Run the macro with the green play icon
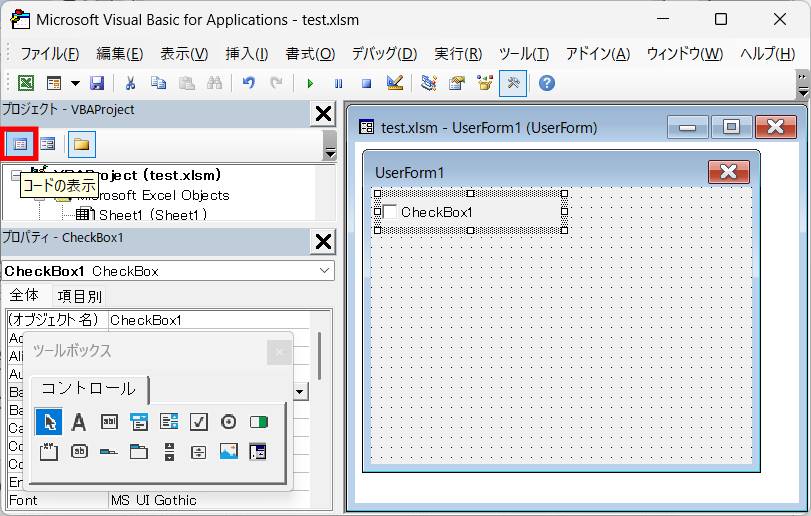The width and height of the screenshot is (811, 516). 310,83
